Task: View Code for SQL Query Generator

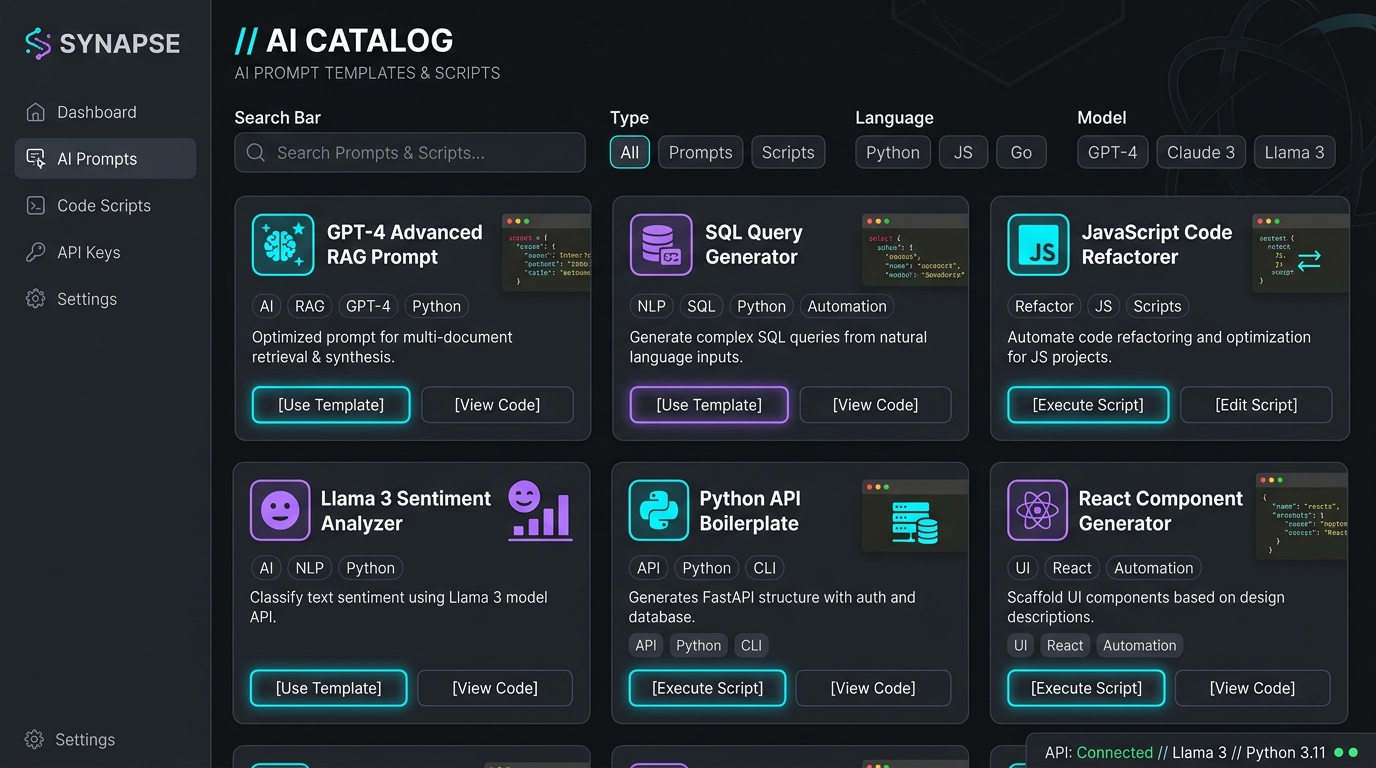Action: point(875,405)
